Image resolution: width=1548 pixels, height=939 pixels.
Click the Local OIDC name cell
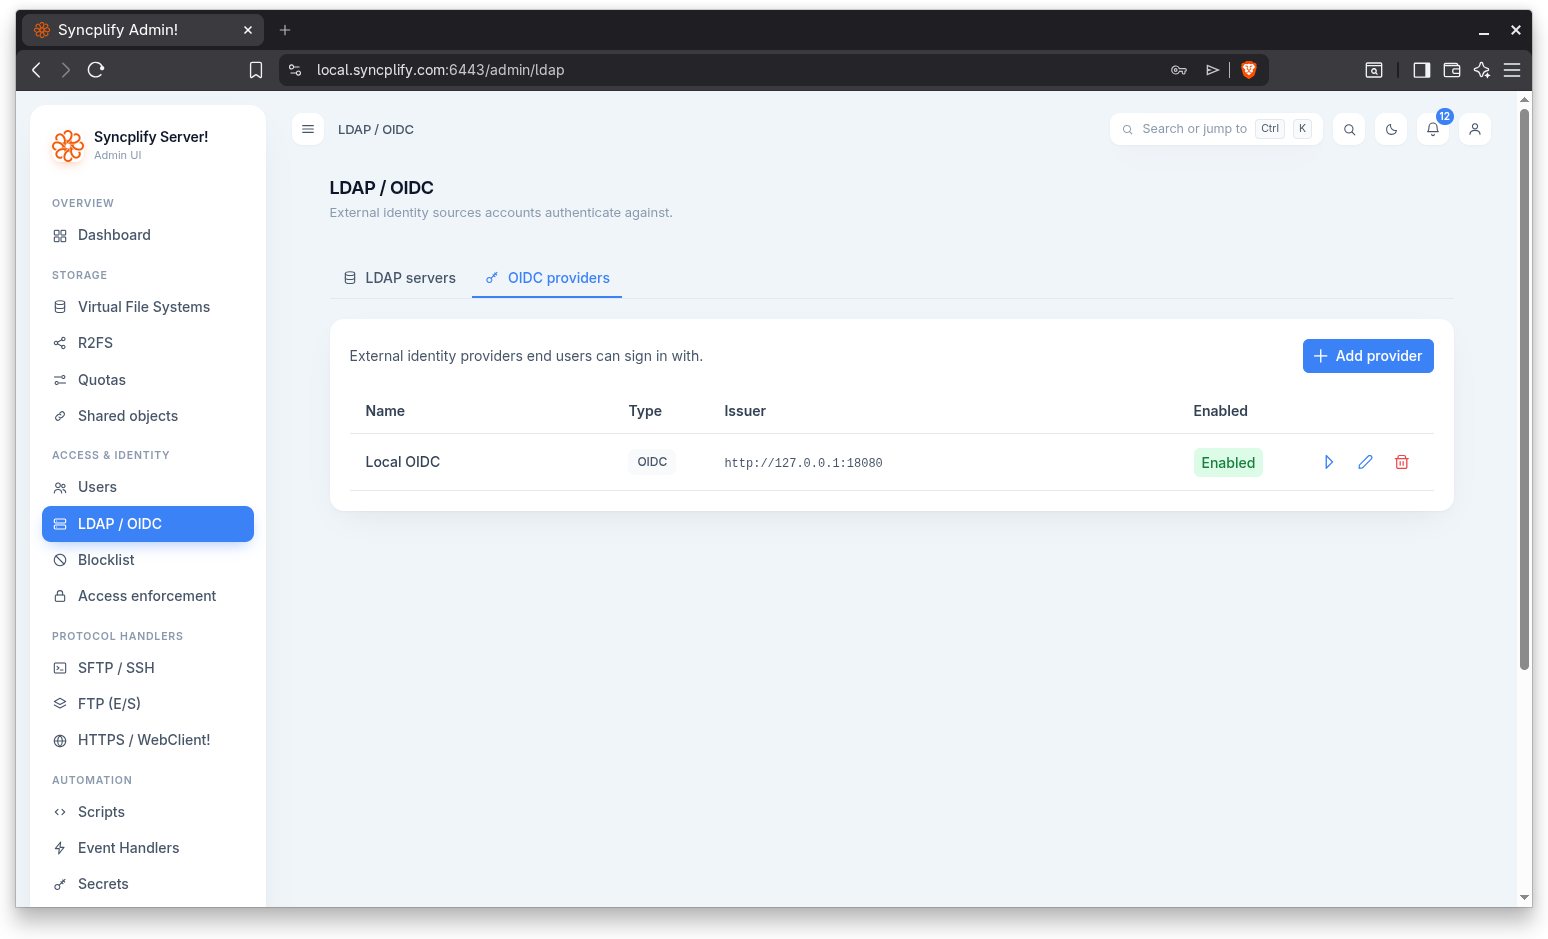click(403, 462)
